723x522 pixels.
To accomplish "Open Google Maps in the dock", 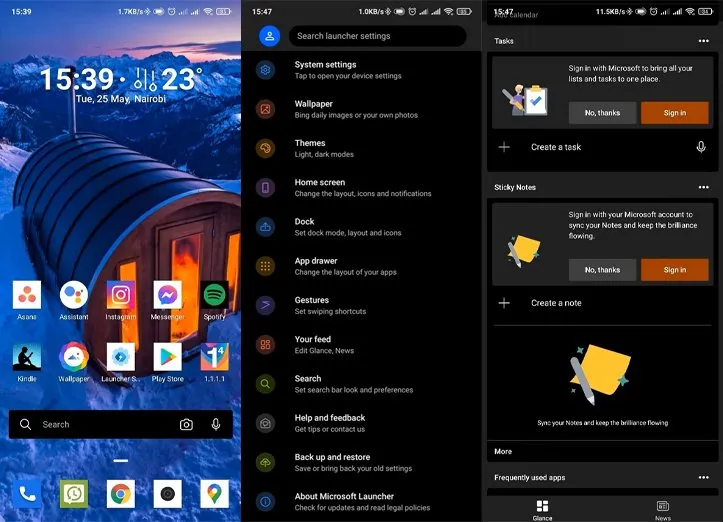I will tap(214, 492).
